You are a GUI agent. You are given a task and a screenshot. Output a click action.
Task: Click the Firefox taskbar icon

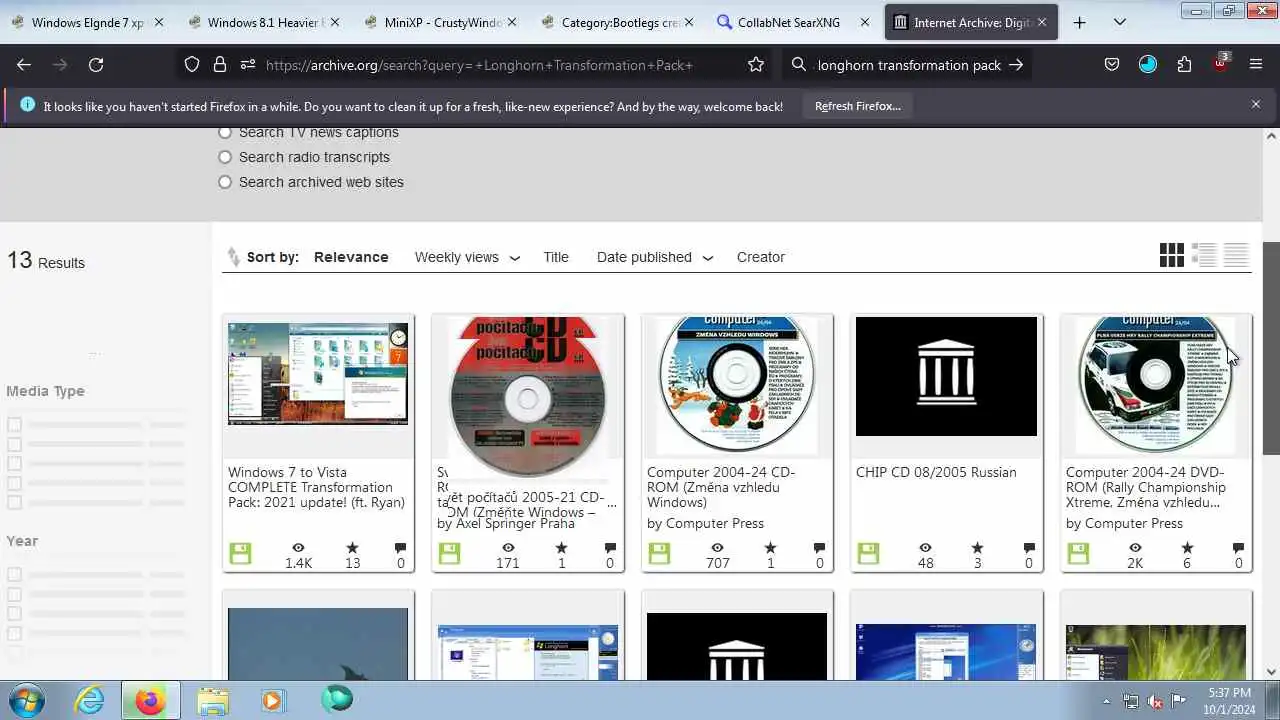point(150,700)
